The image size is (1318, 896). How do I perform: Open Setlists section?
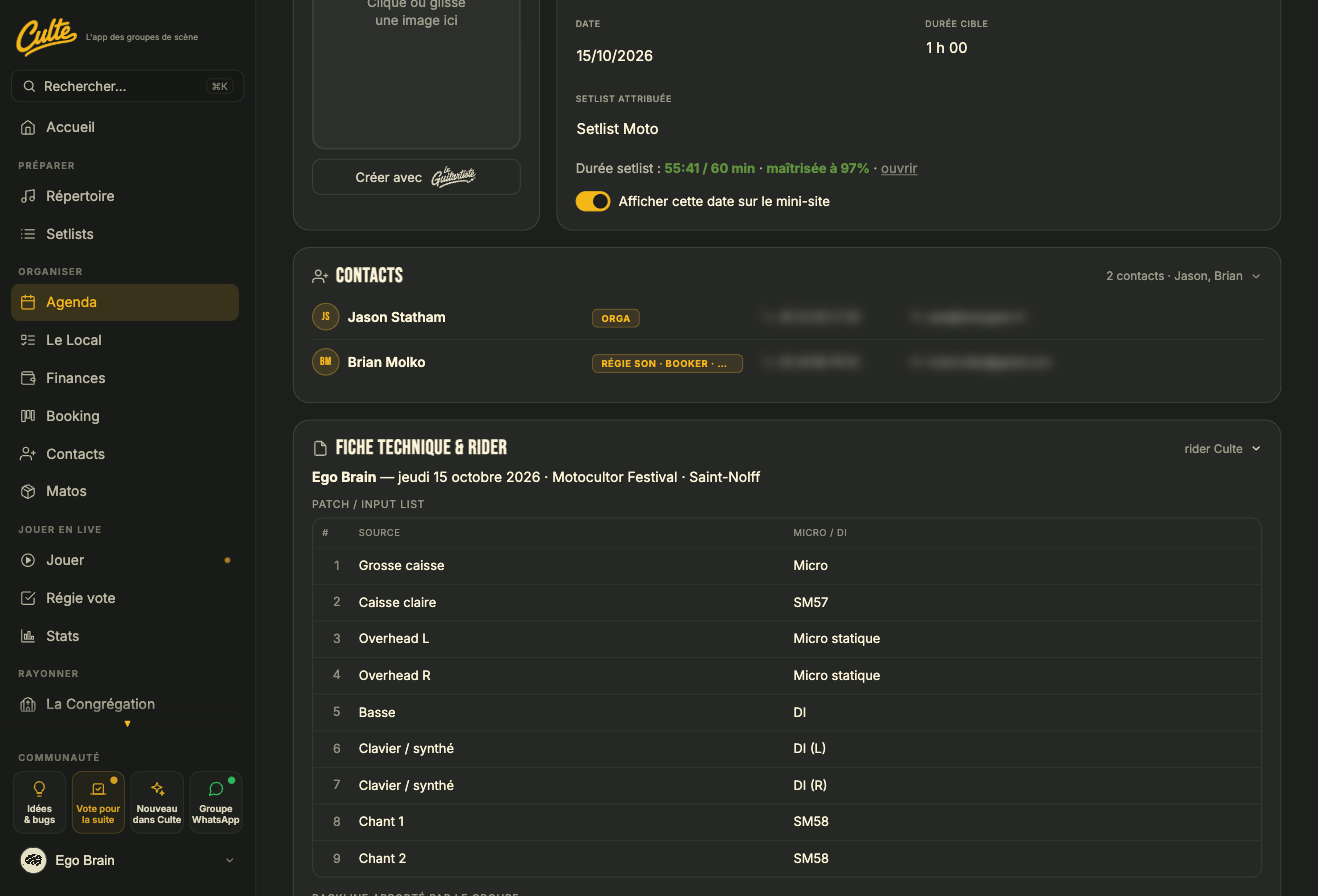click(x=125, y=234)
